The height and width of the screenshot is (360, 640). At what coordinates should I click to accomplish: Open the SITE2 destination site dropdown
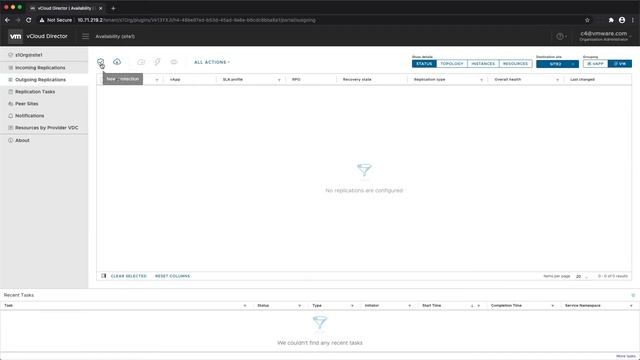pos(557,64)
